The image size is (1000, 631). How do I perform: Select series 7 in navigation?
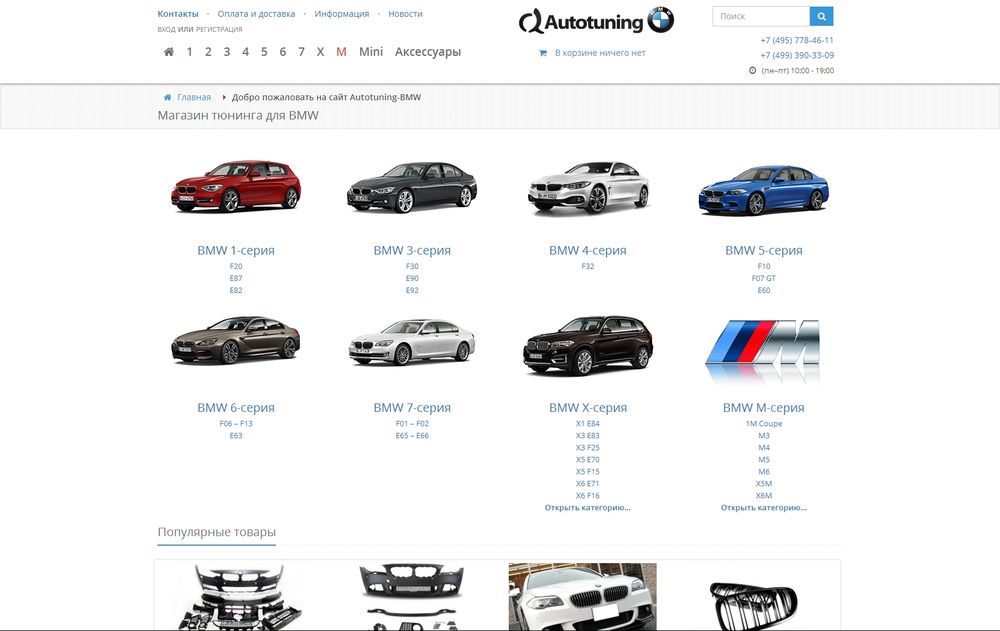click(302, 52)
